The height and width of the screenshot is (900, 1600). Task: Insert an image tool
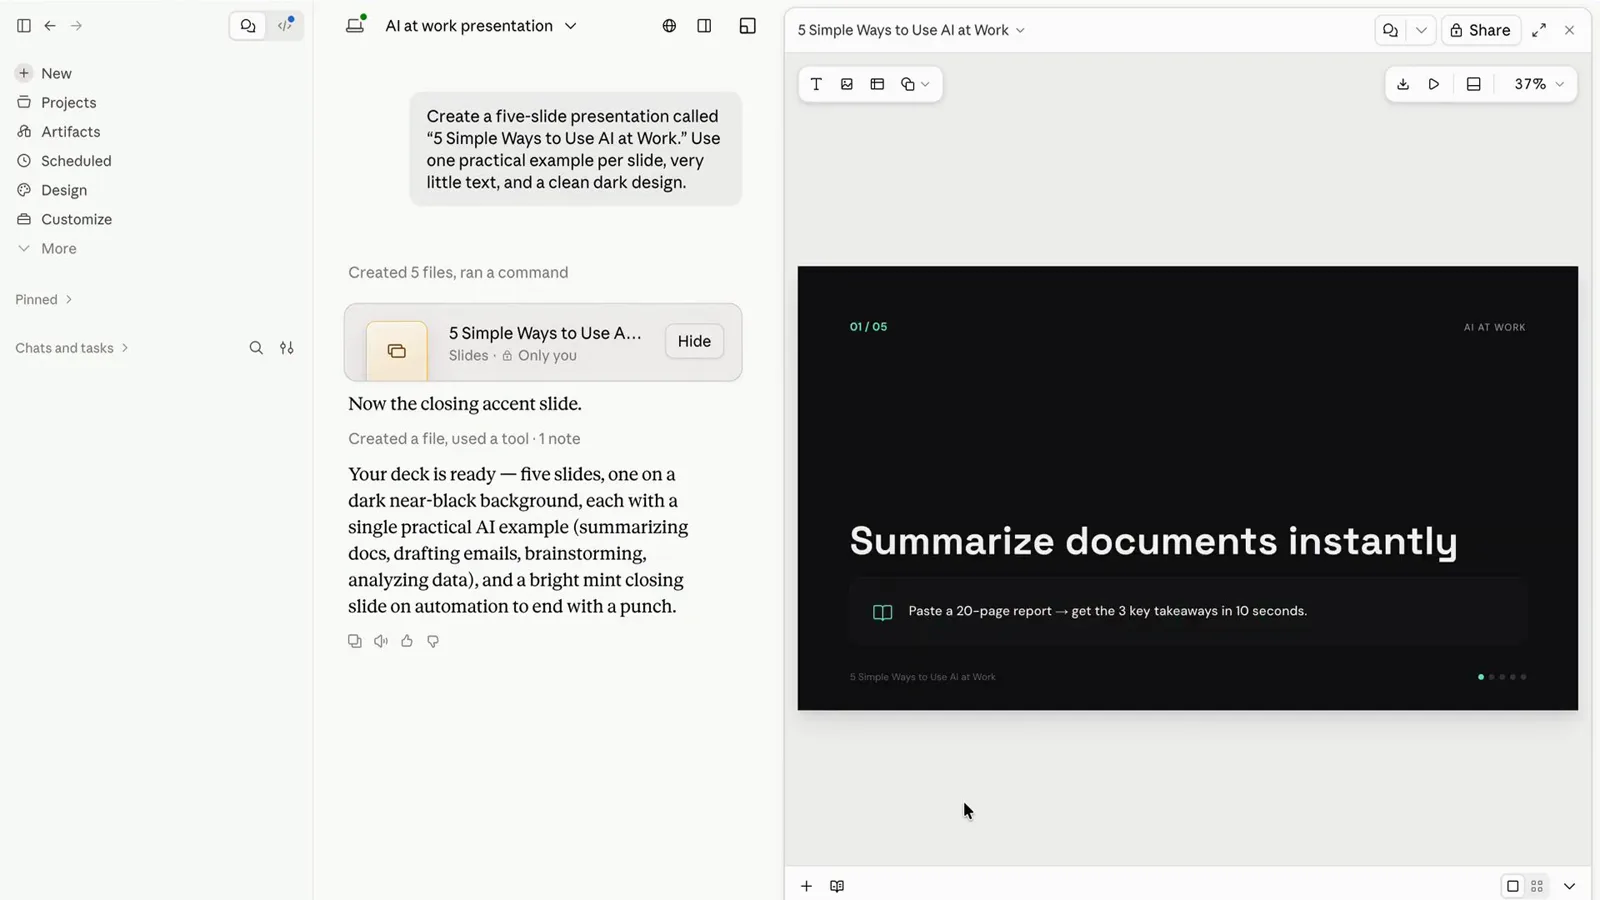tap(847, 84)
